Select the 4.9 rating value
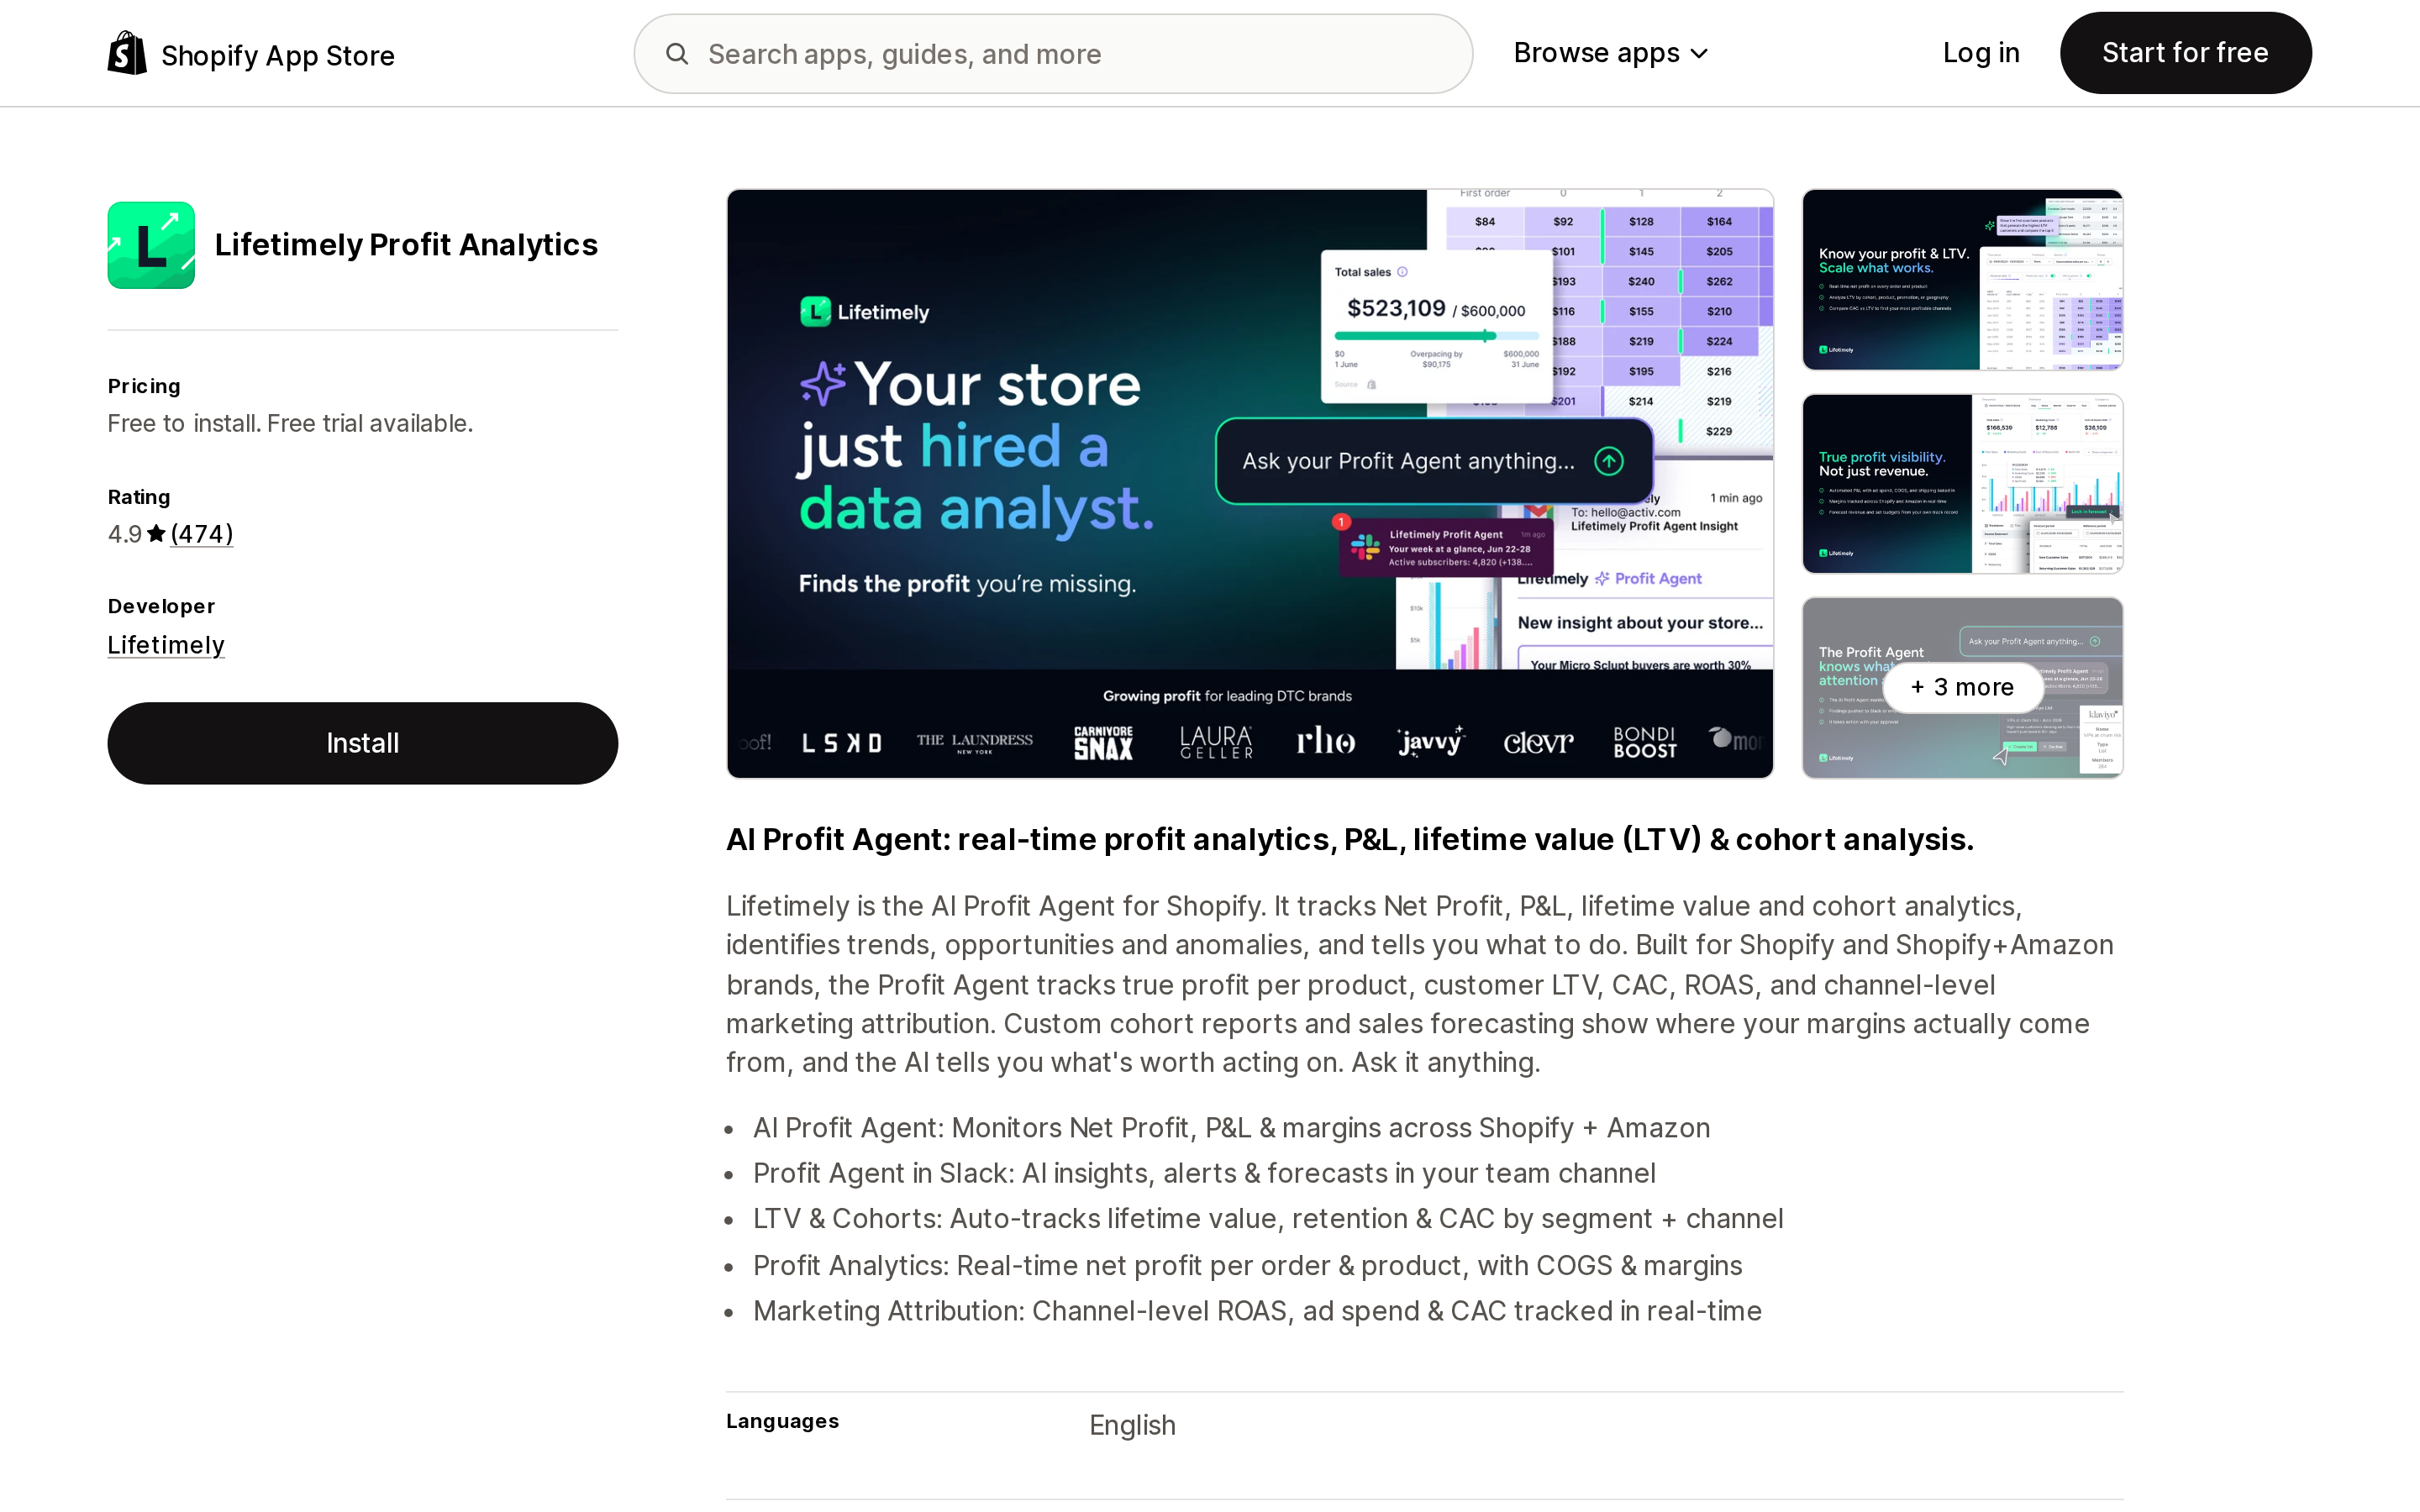This screenshot has height=1512, width=2420. 125,534
